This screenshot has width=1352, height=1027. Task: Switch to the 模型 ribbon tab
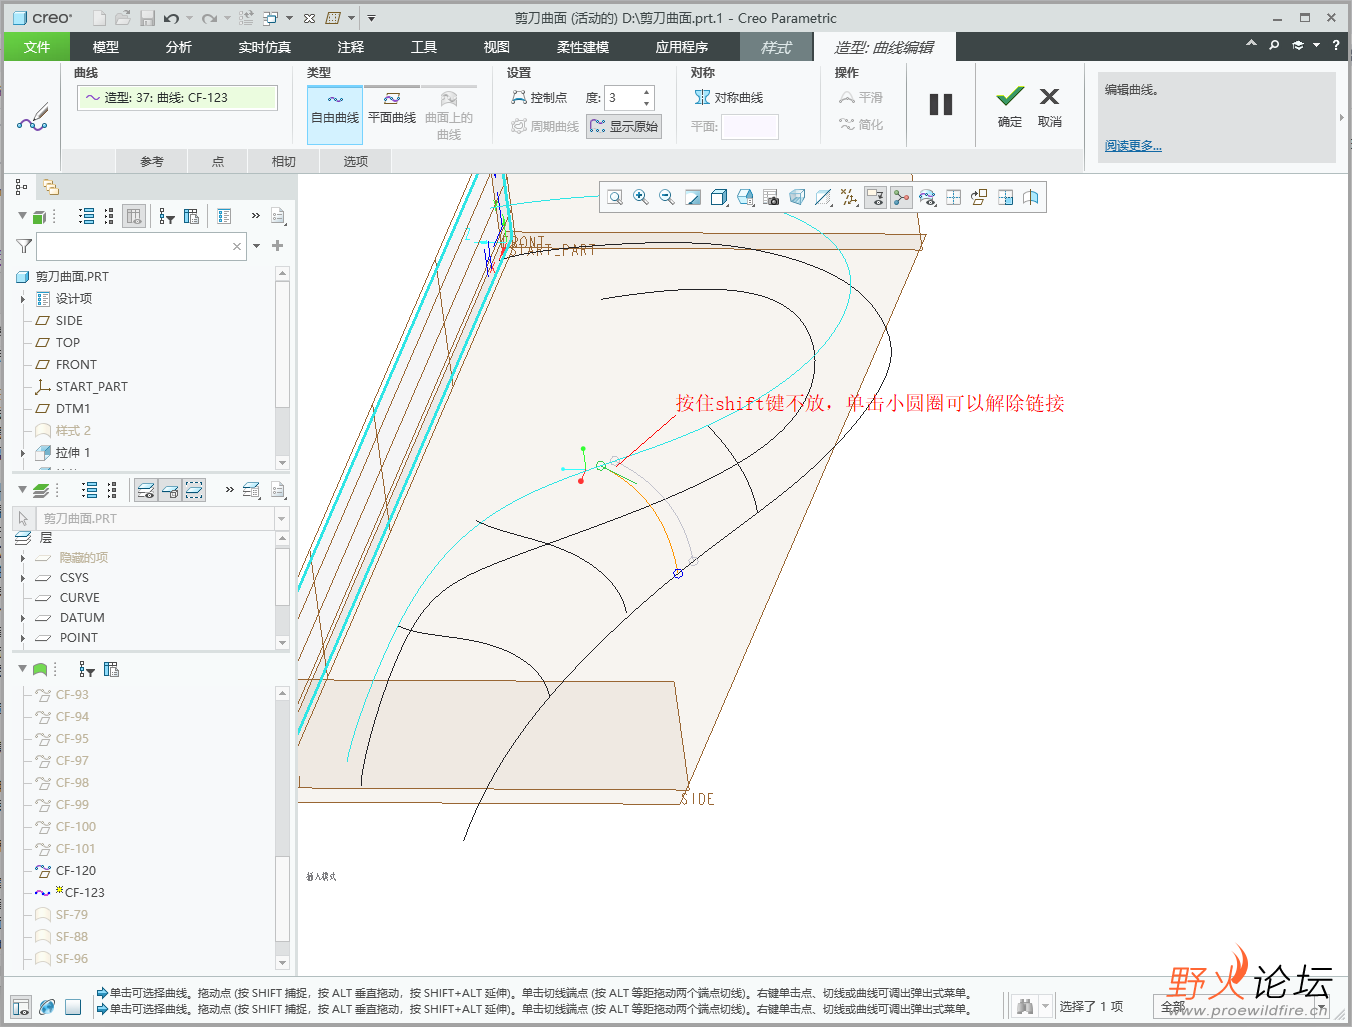point(105,47)
